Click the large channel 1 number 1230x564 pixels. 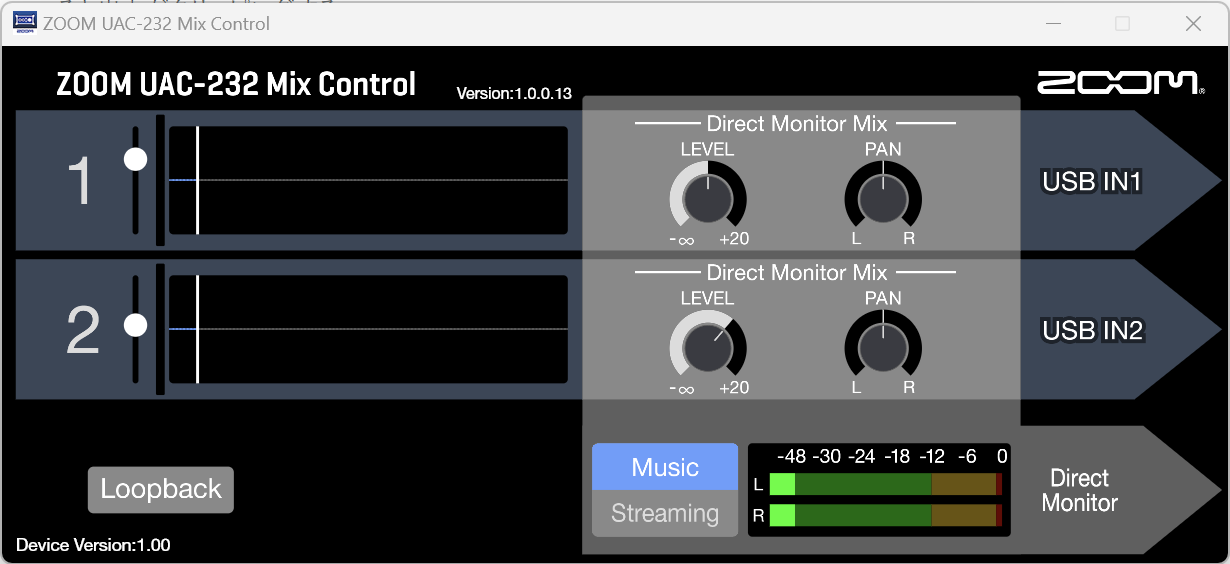coord(82,182)
